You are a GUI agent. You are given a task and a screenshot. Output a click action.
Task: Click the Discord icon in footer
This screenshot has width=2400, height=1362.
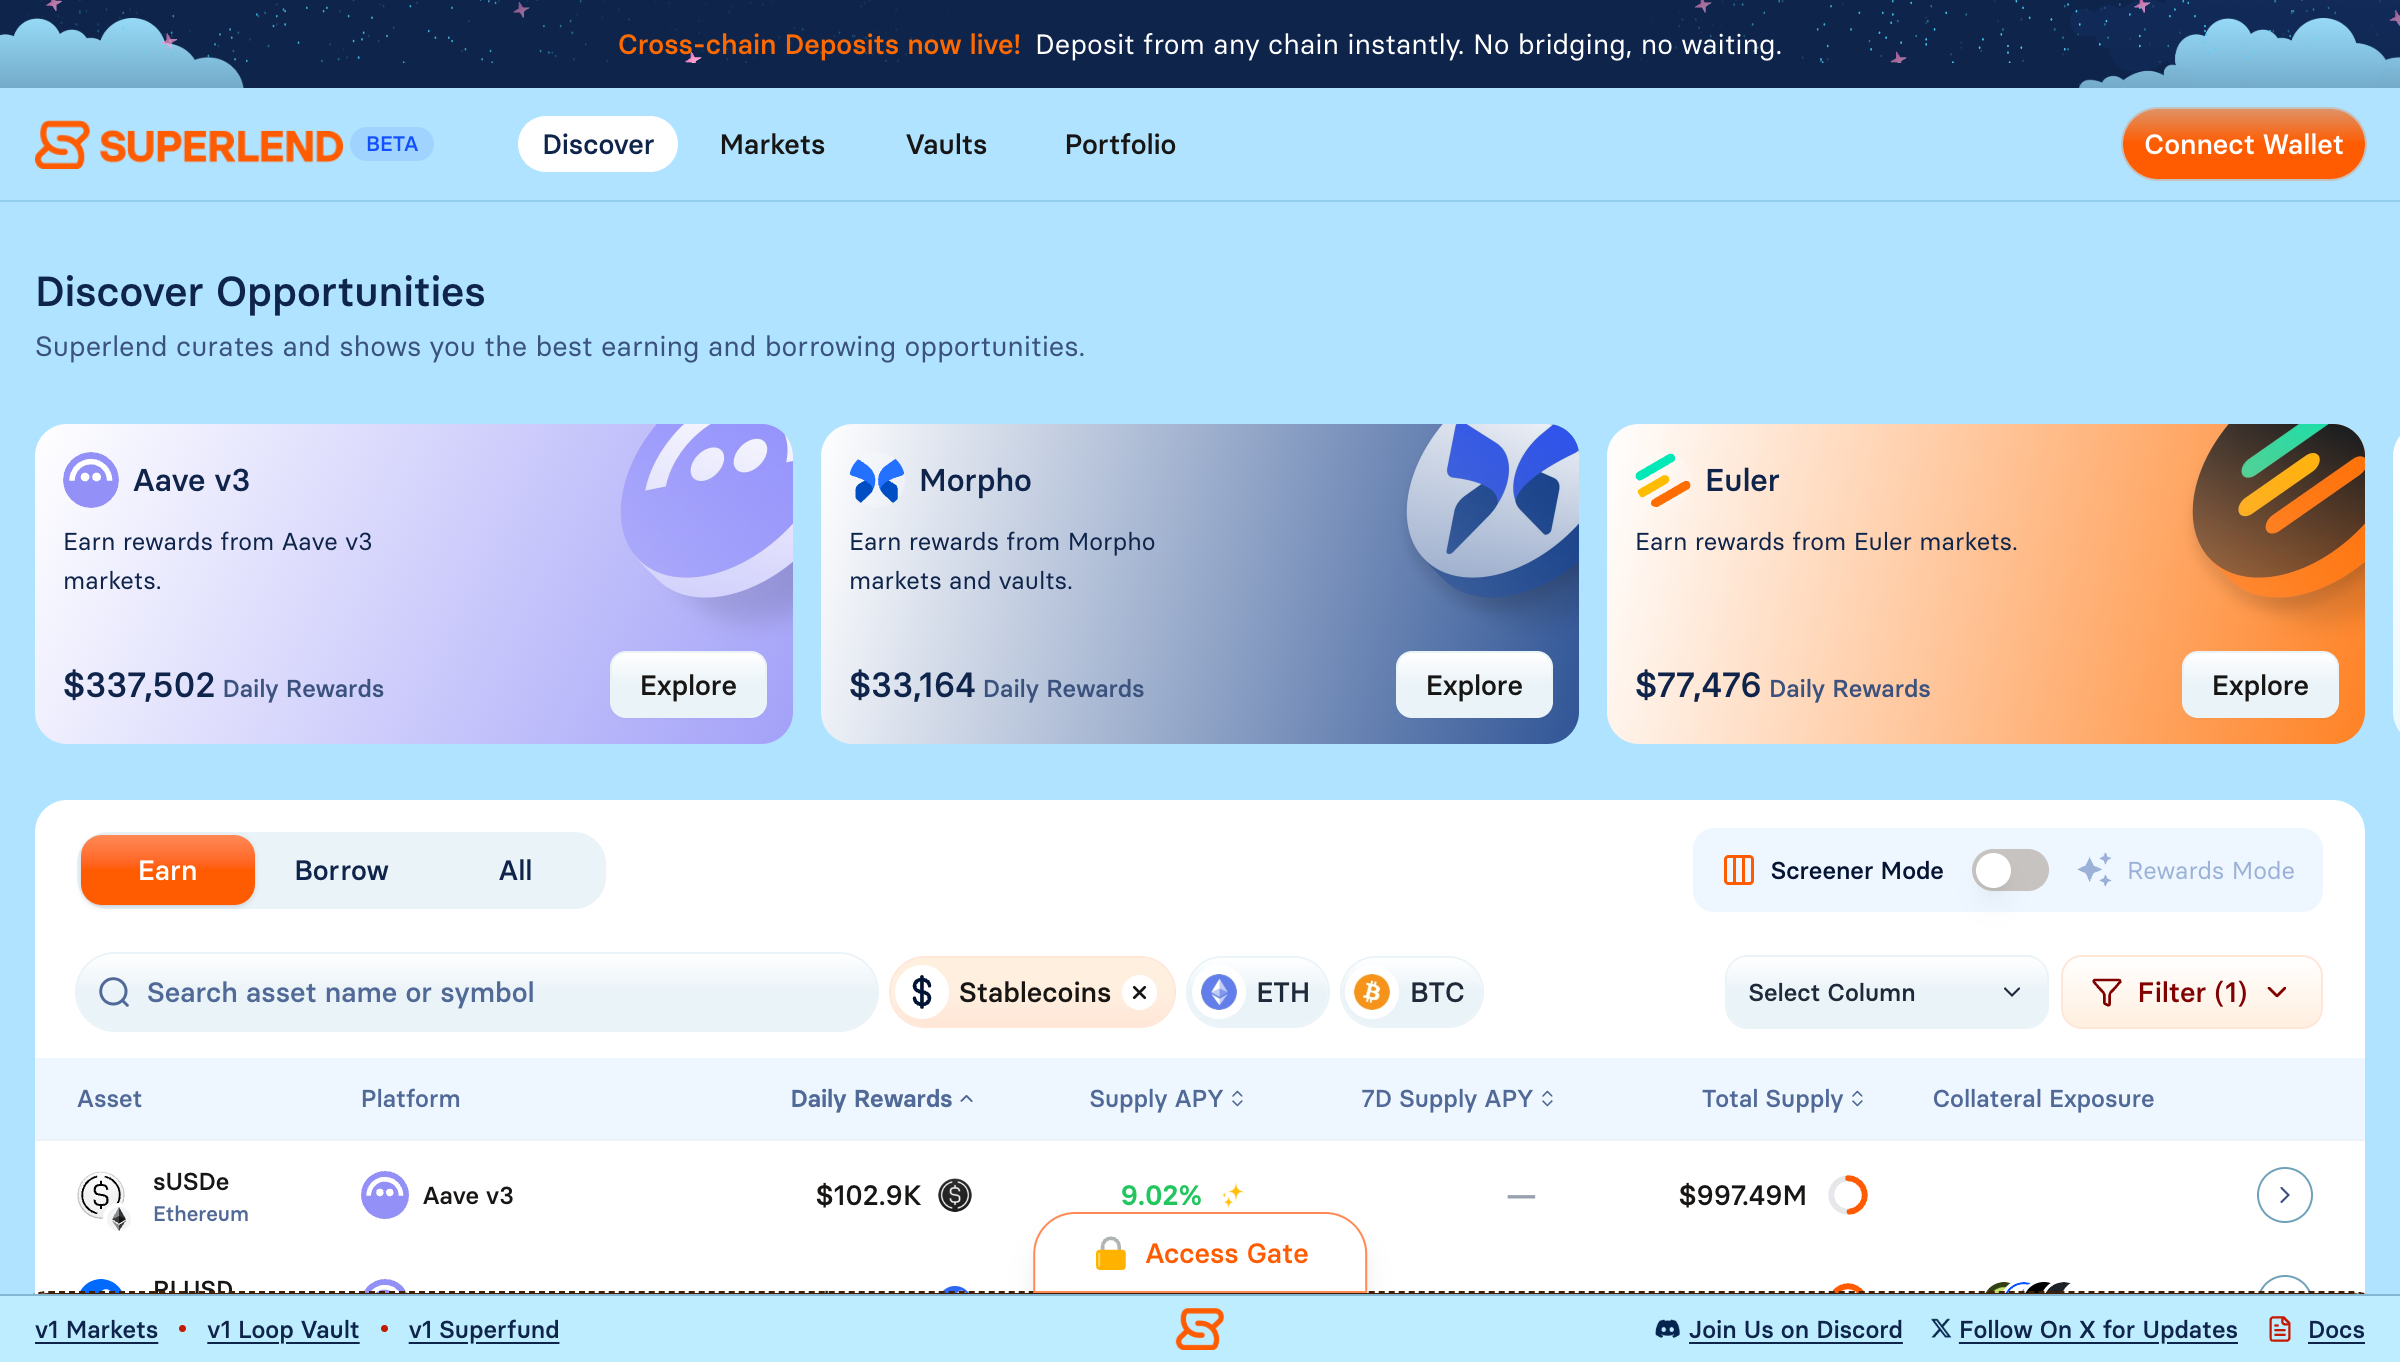click(x=1667, y=1329)
